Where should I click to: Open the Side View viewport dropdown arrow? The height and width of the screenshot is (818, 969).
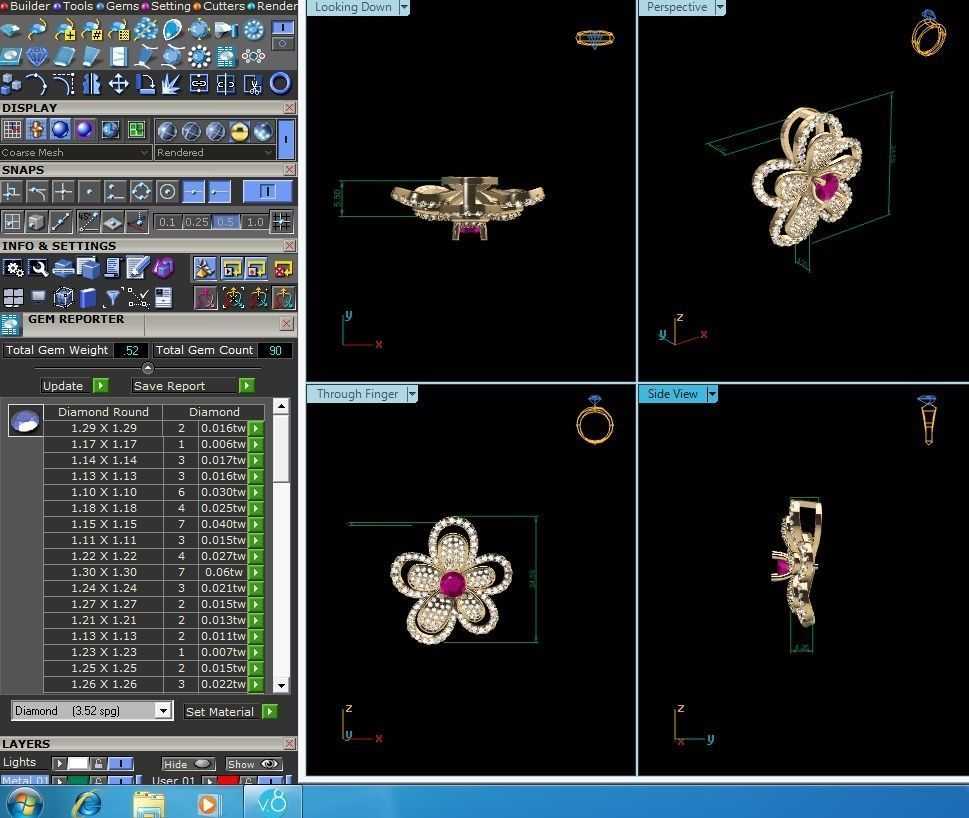(x=712, y=394)
